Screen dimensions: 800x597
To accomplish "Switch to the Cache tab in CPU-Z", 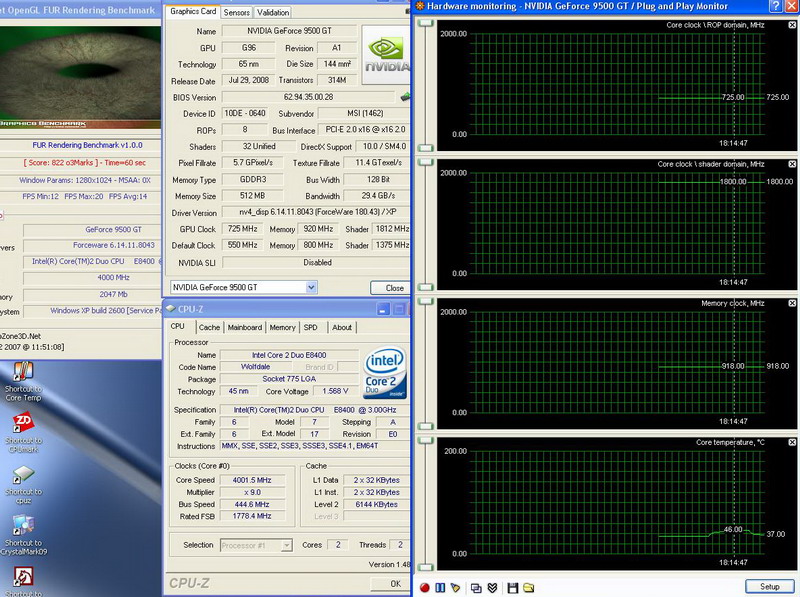I will pyautogui.click(x=209, y=328).
